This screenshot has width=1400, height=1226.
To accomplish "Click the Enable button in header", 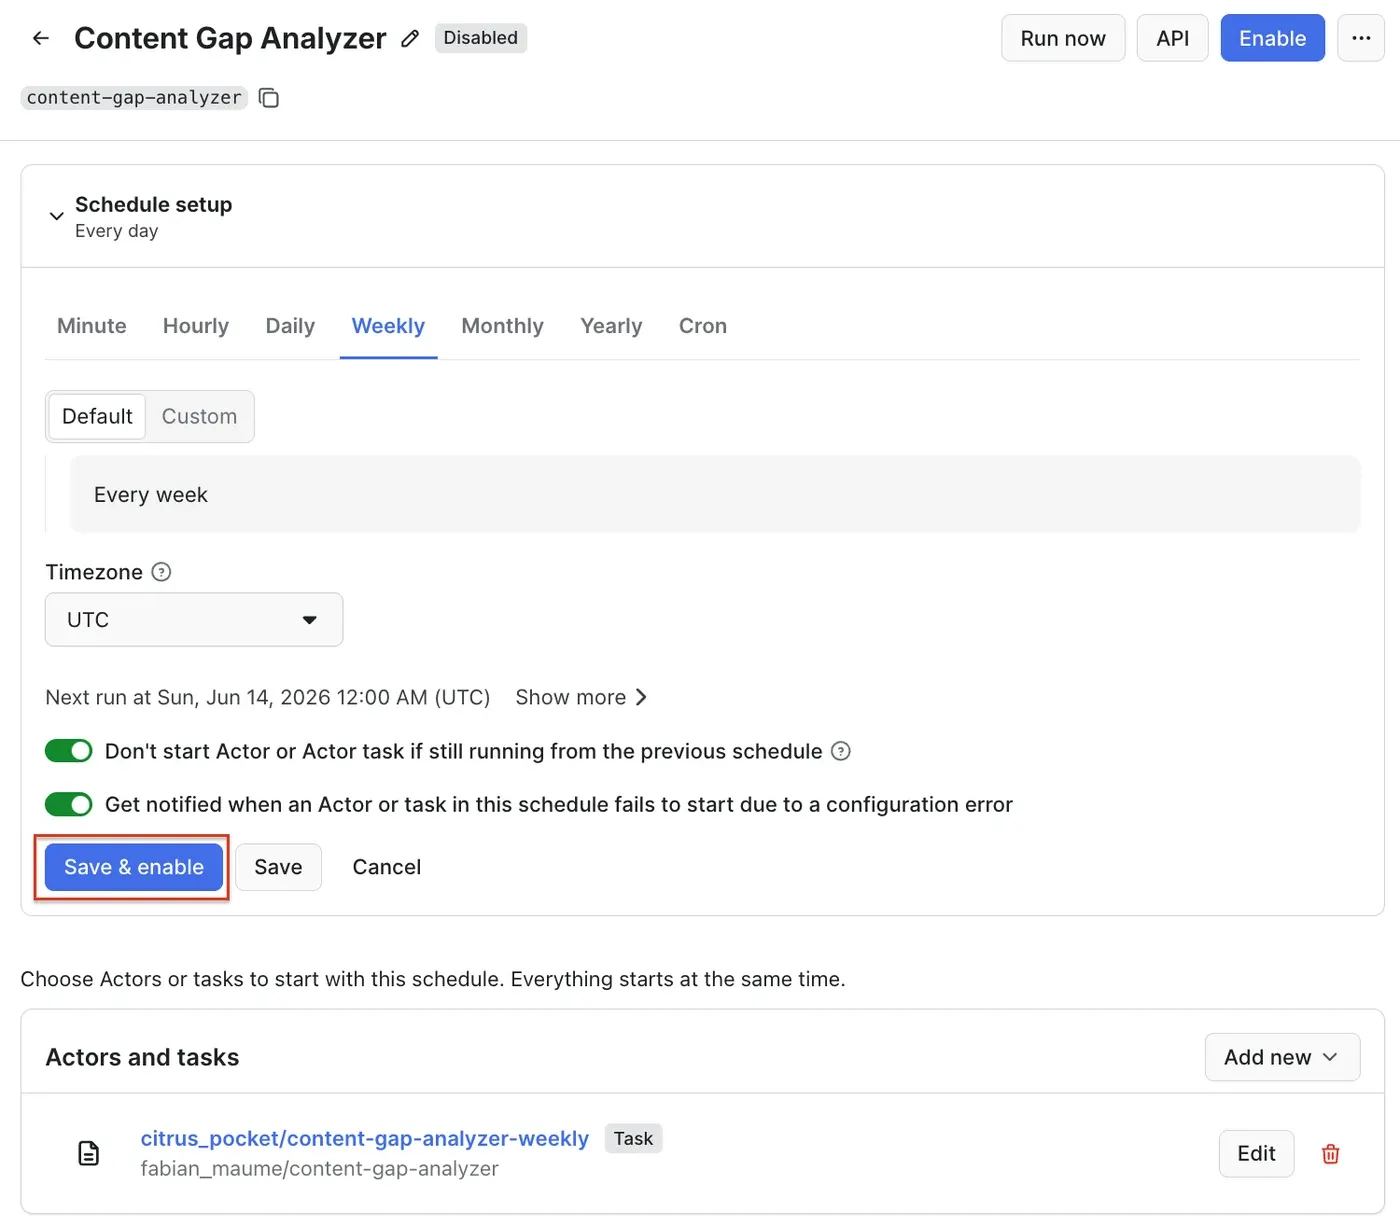I will tap(1272, 38).
